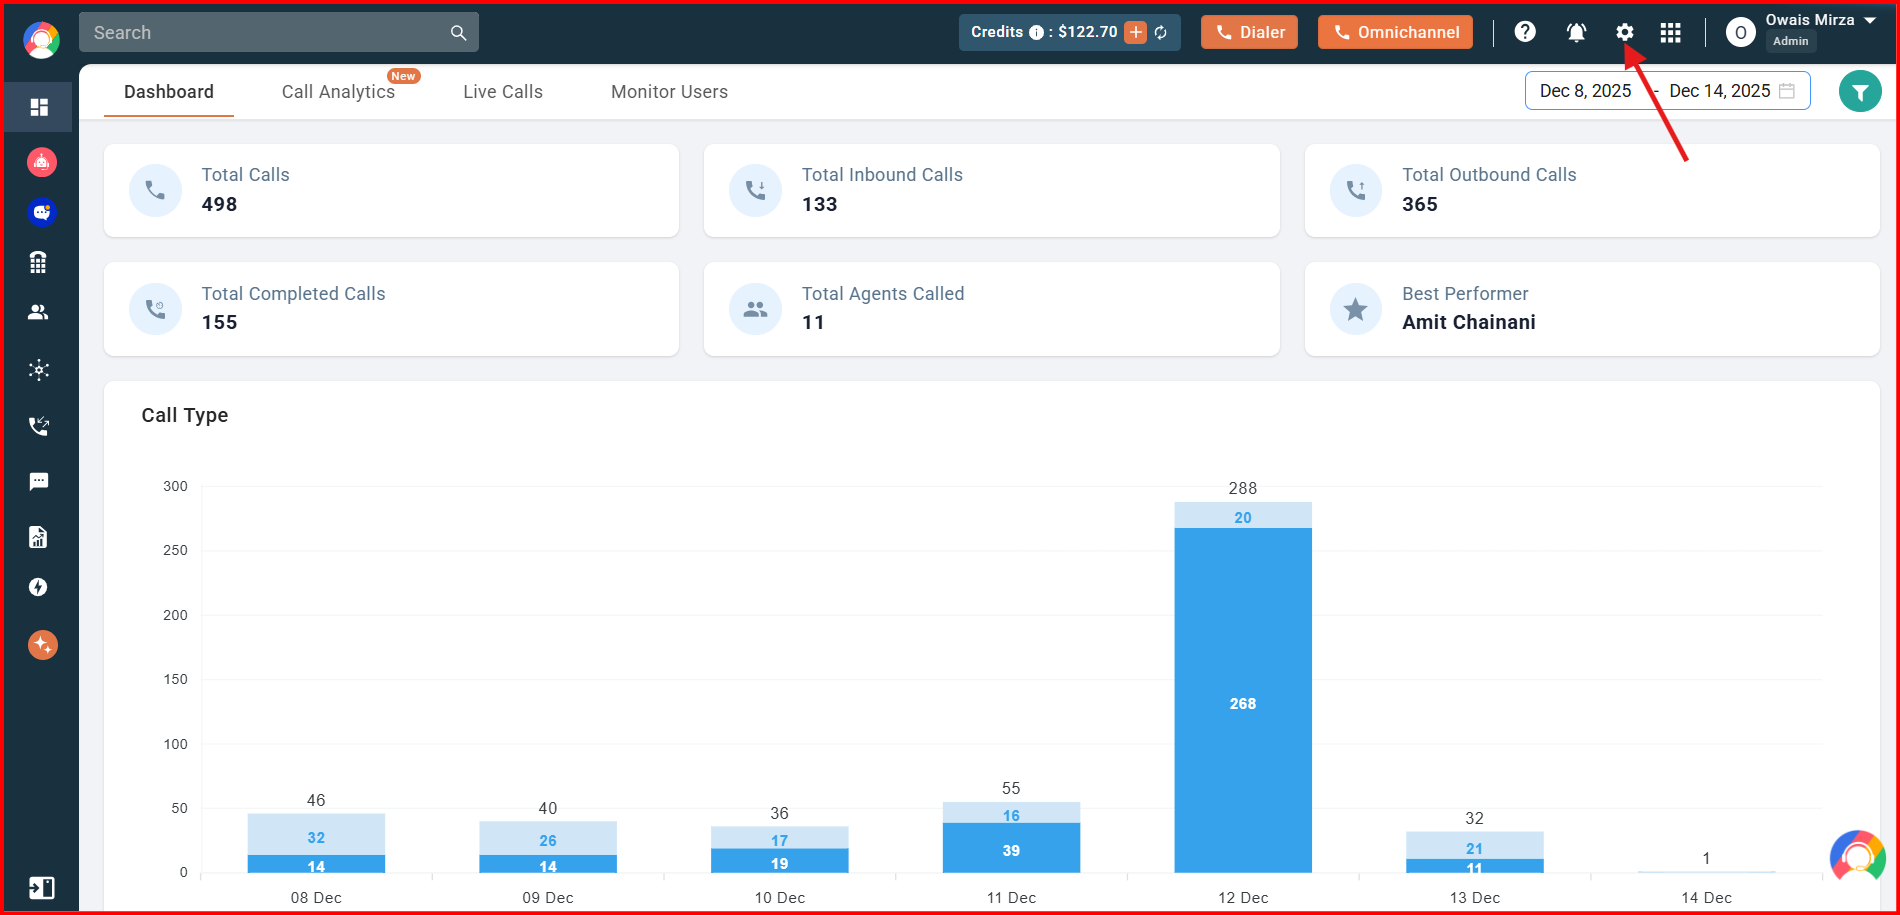
Task: Open the help question mark icon
Action: [x=1525, y=32]
